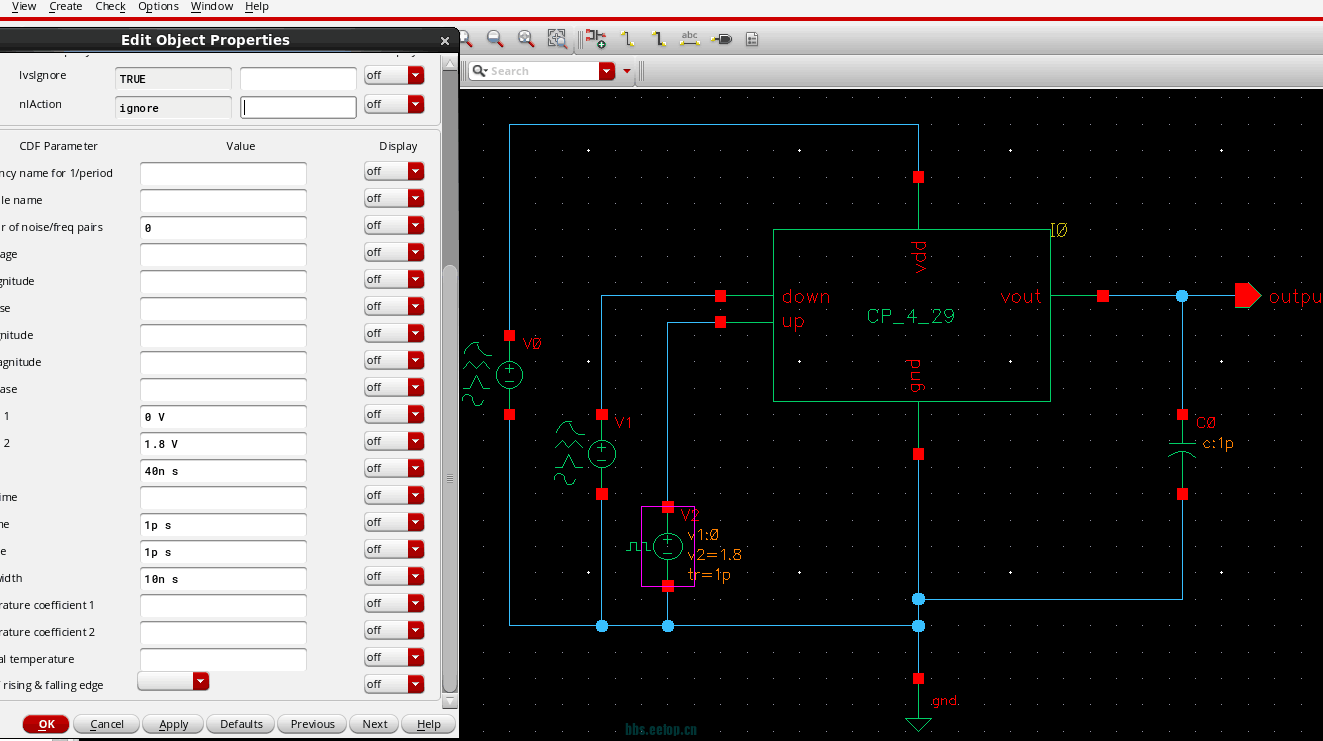Click the zoom out magnifier icon

click(x=494, y=39)
